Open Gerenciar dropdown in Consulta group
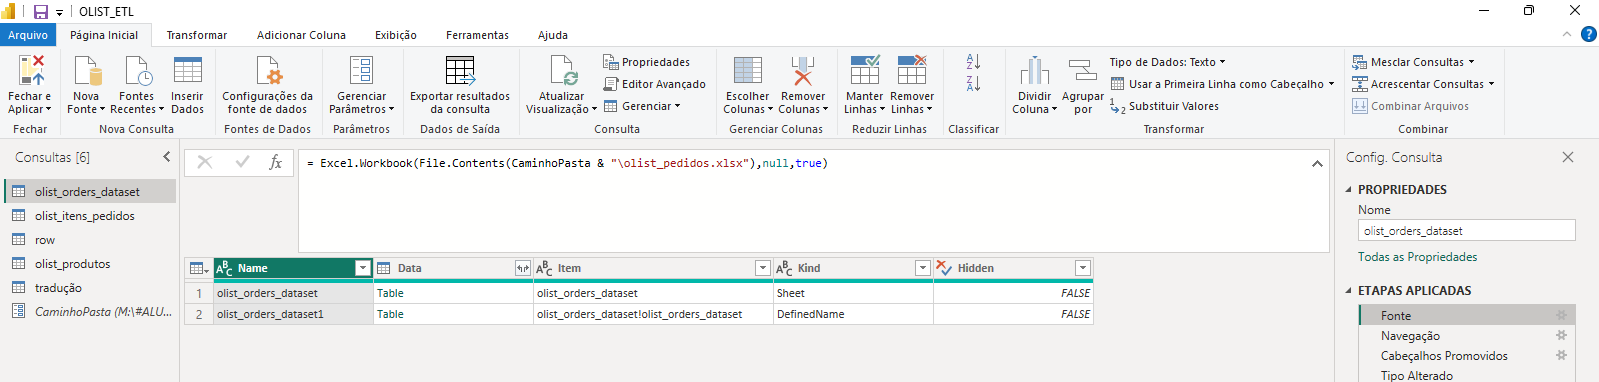The image size is (1599, 382). (x=641, y=106)
